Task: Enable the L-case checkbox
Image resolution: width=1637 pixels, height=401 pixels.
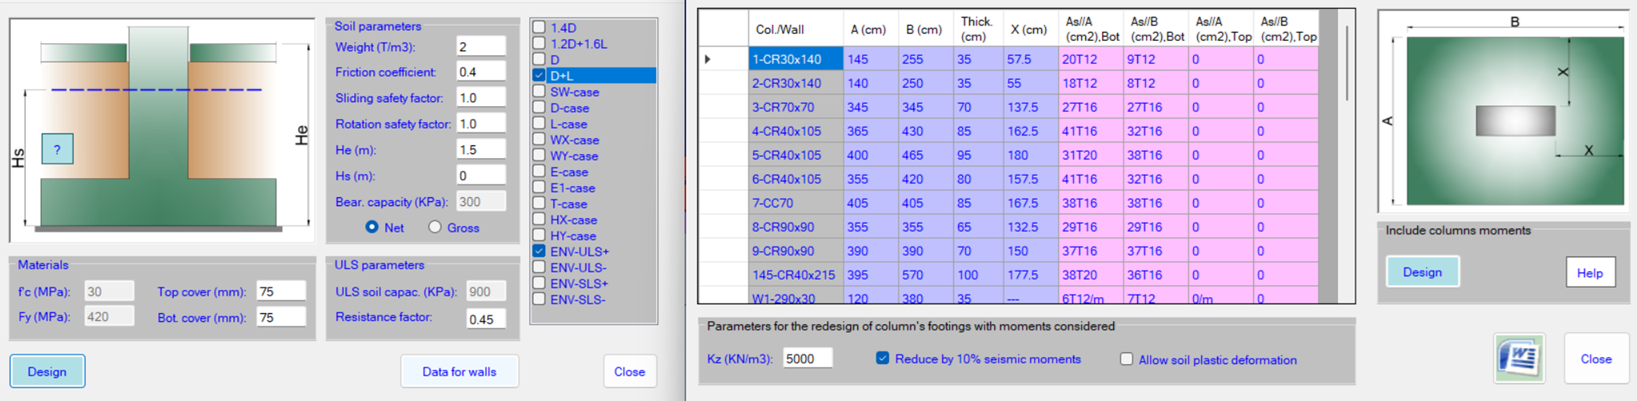Action: point(539,124)
